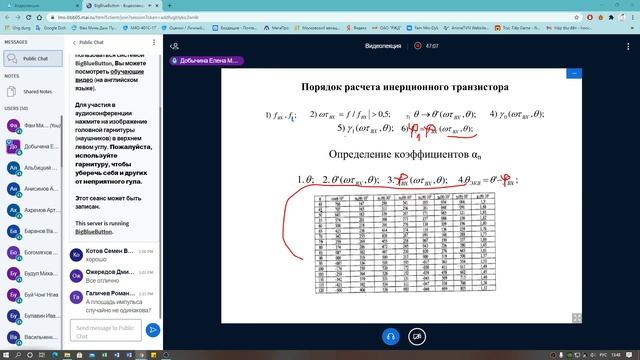This screenshot has height=360, width=640.
Task: Select user Альбицкий in the users list
Action: (33, 168)
